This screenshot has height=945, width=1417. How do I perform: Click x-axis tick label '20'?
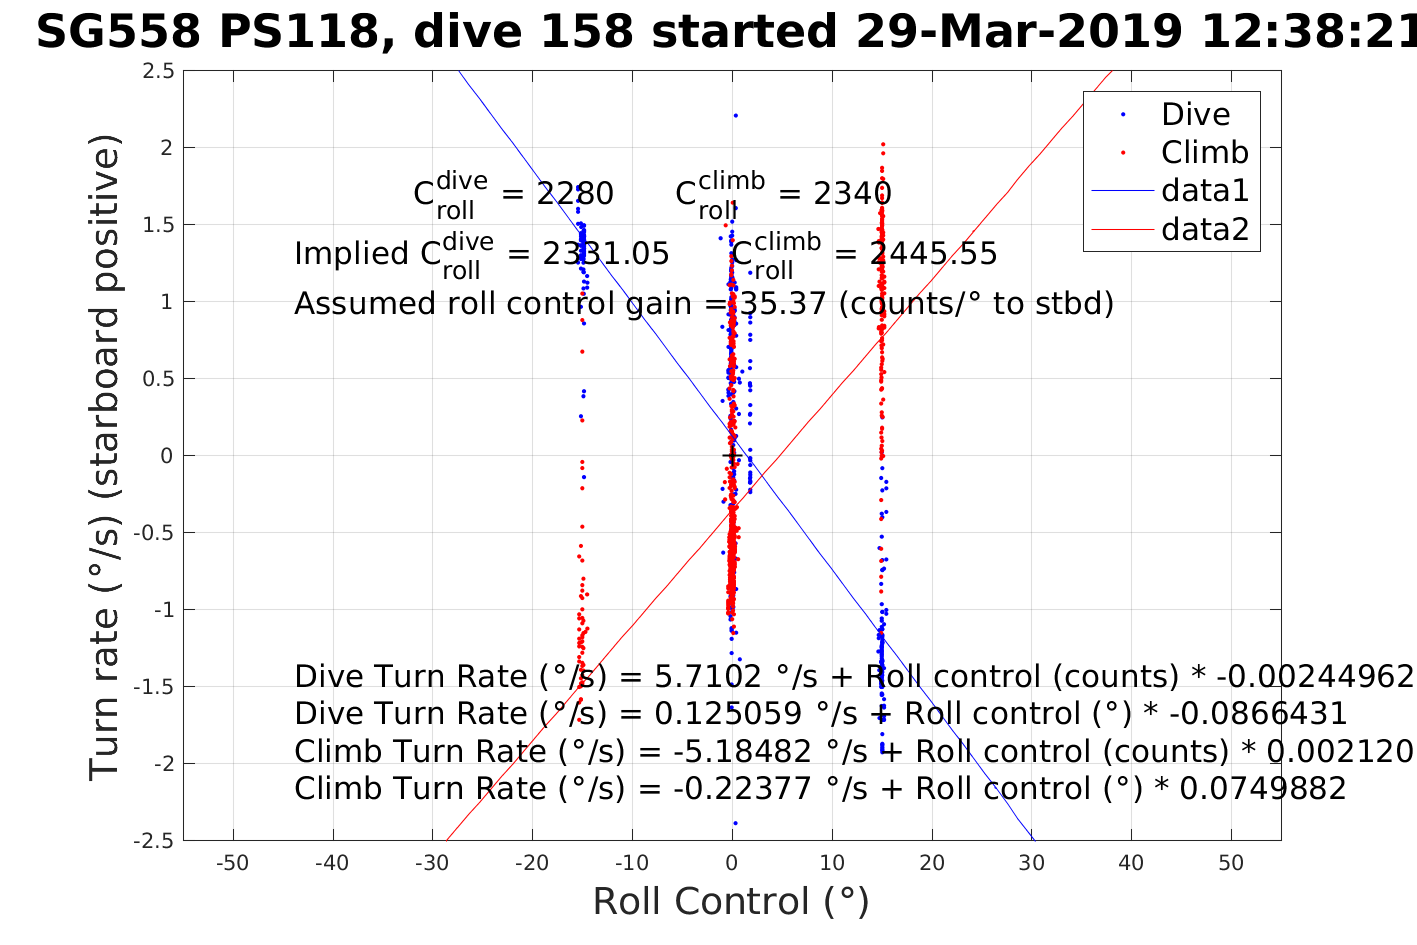pyautogui.click(x=932, y=864)
